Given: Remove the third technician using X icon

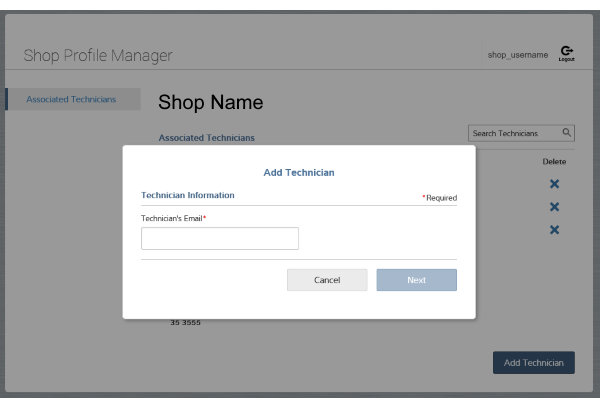Looking at the screenshot, I should click(x=554, y=230).
